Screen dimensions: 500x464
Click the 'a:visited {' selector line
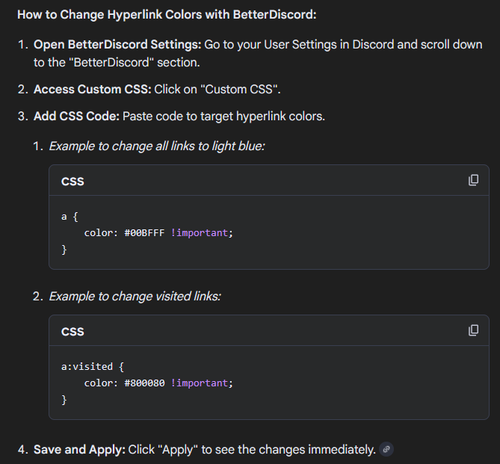click(93, 367)
